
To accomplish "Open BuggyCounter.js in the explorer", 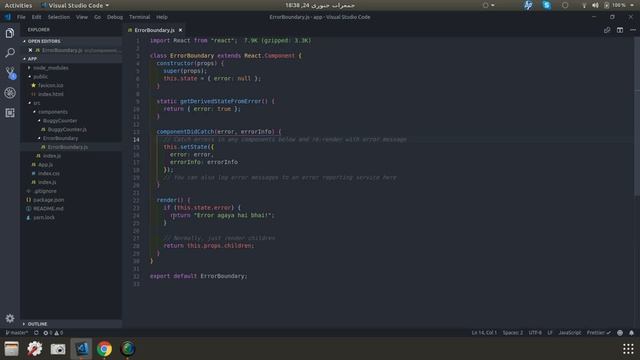I will [67, 129].
